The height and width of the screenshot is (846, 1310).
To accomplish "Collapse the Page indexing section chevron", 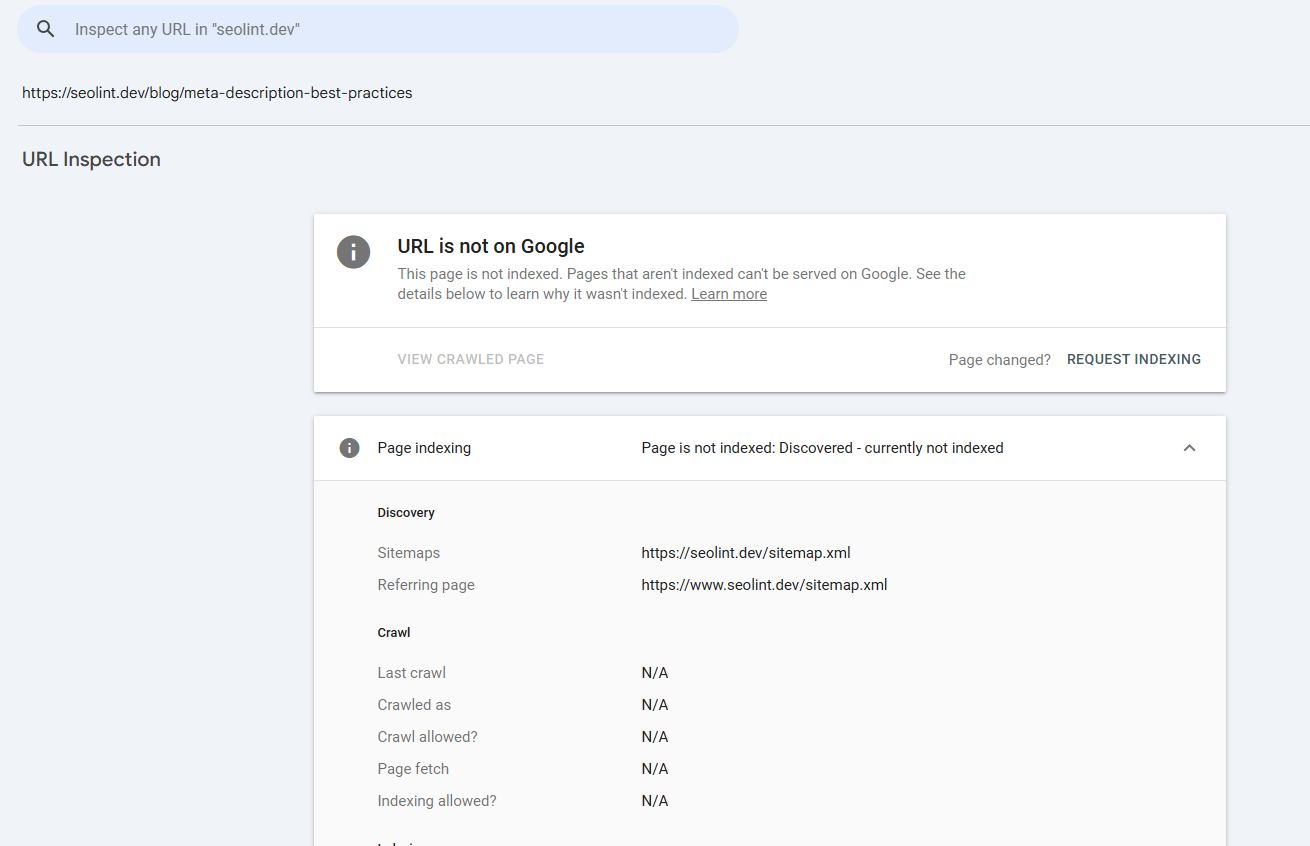I will (x=1189, y=448).
